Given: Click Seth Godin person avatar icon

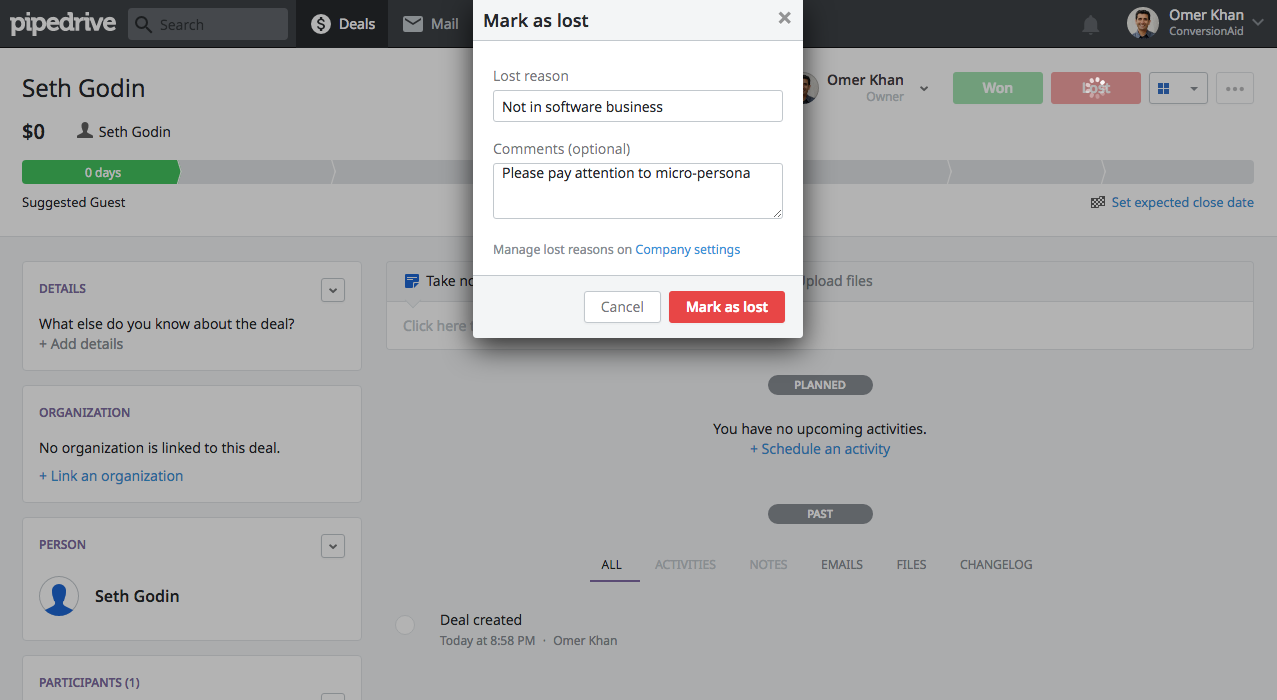Looking at the screenshot, I should pyautogui.click(x=59, y=596).
